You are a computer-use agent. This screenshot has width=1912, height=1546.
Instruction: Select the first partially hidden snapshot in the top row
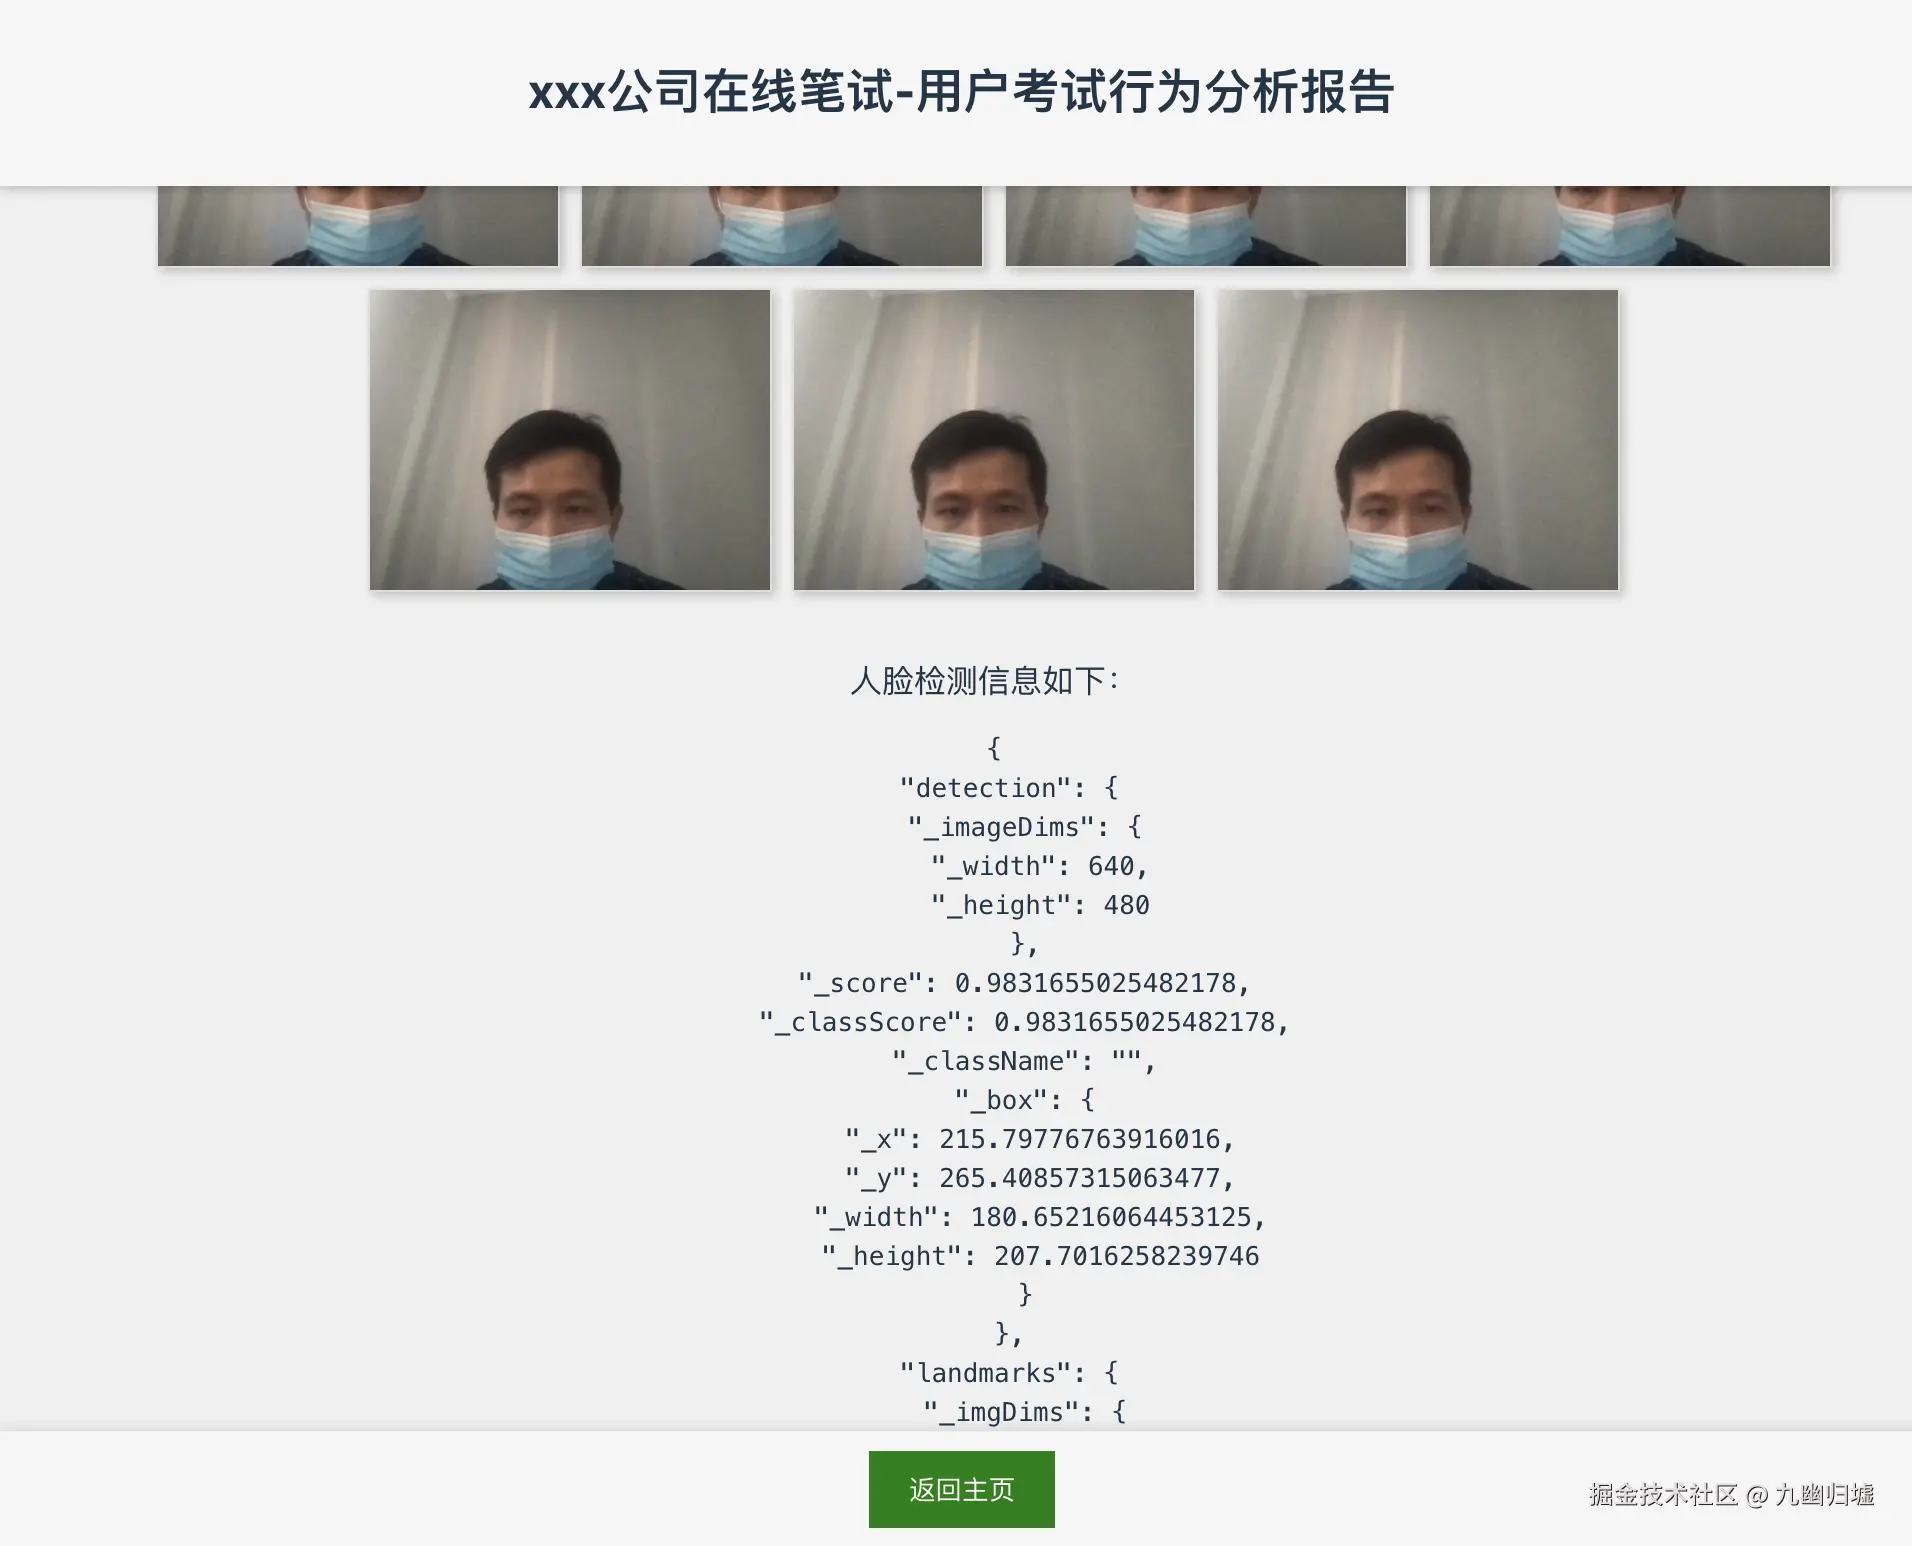click(358, 226)
